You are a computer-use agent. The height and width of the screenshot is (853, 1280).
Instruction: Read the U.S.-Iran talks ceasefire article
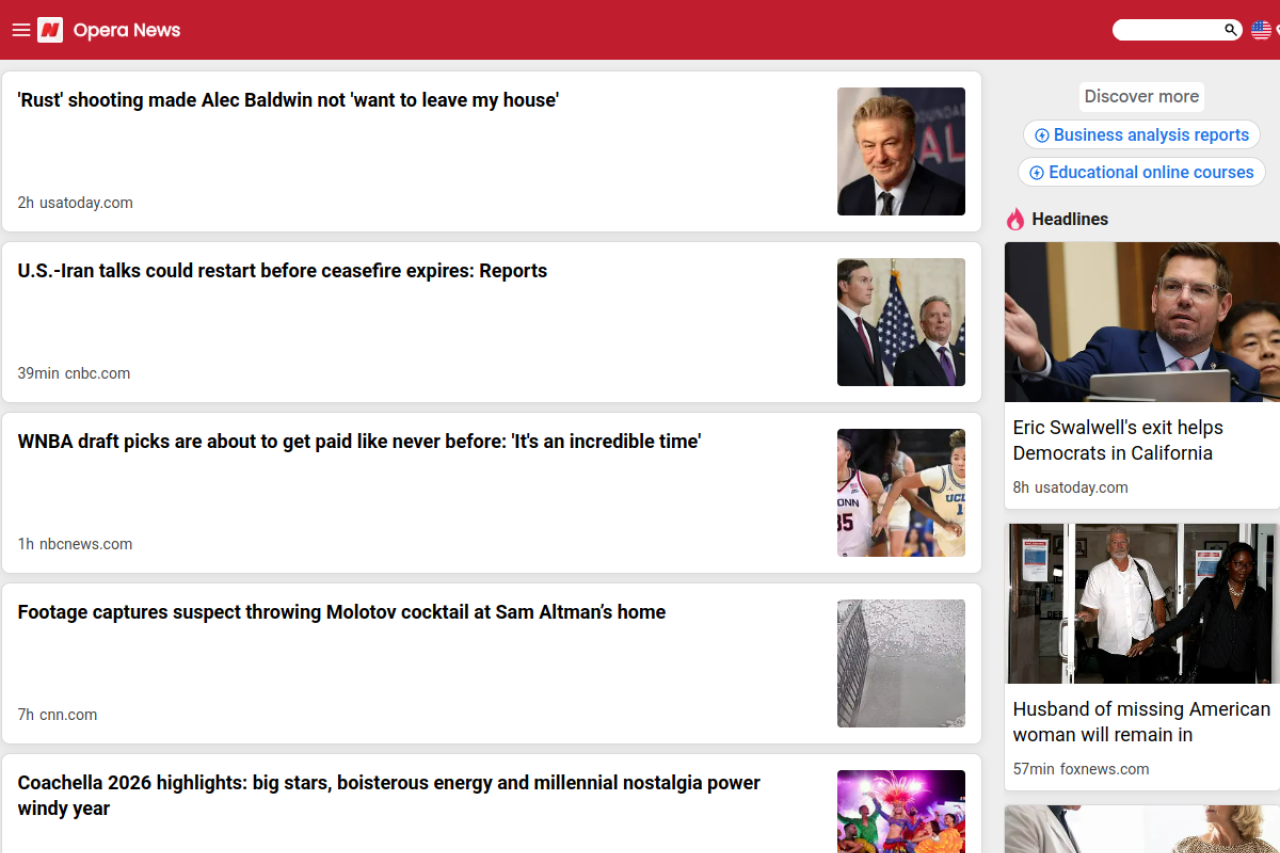(x=282, y=271)
